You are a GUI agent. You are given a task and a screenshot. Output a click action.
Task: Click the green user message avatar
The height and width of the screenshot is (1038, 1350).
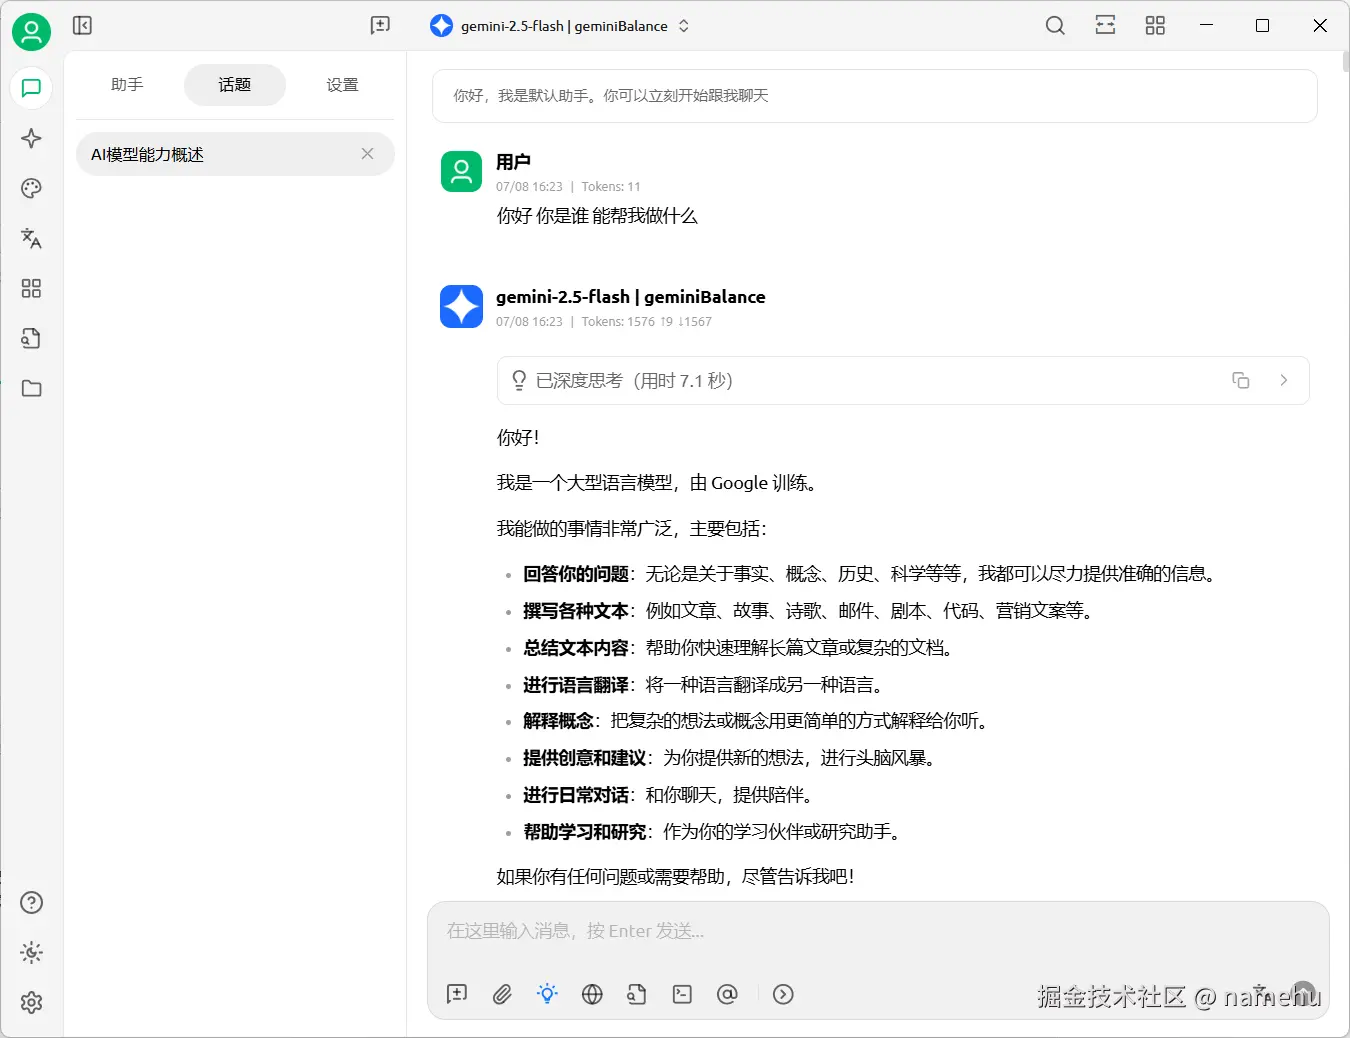click(461, 171)
